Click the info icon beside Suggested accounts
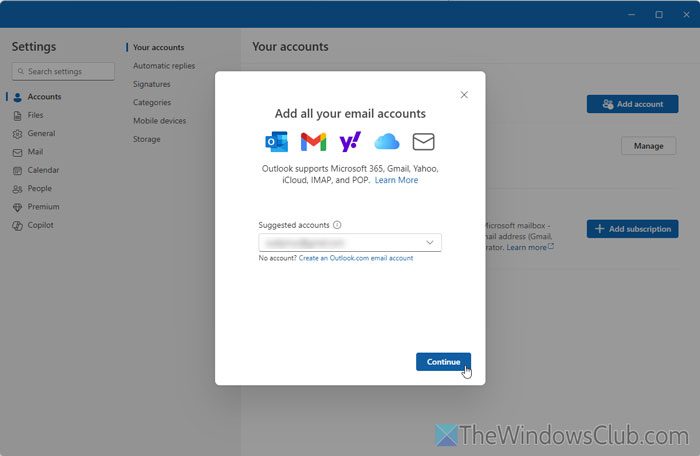The image size is (700, 456). click(x=337, y=225)
